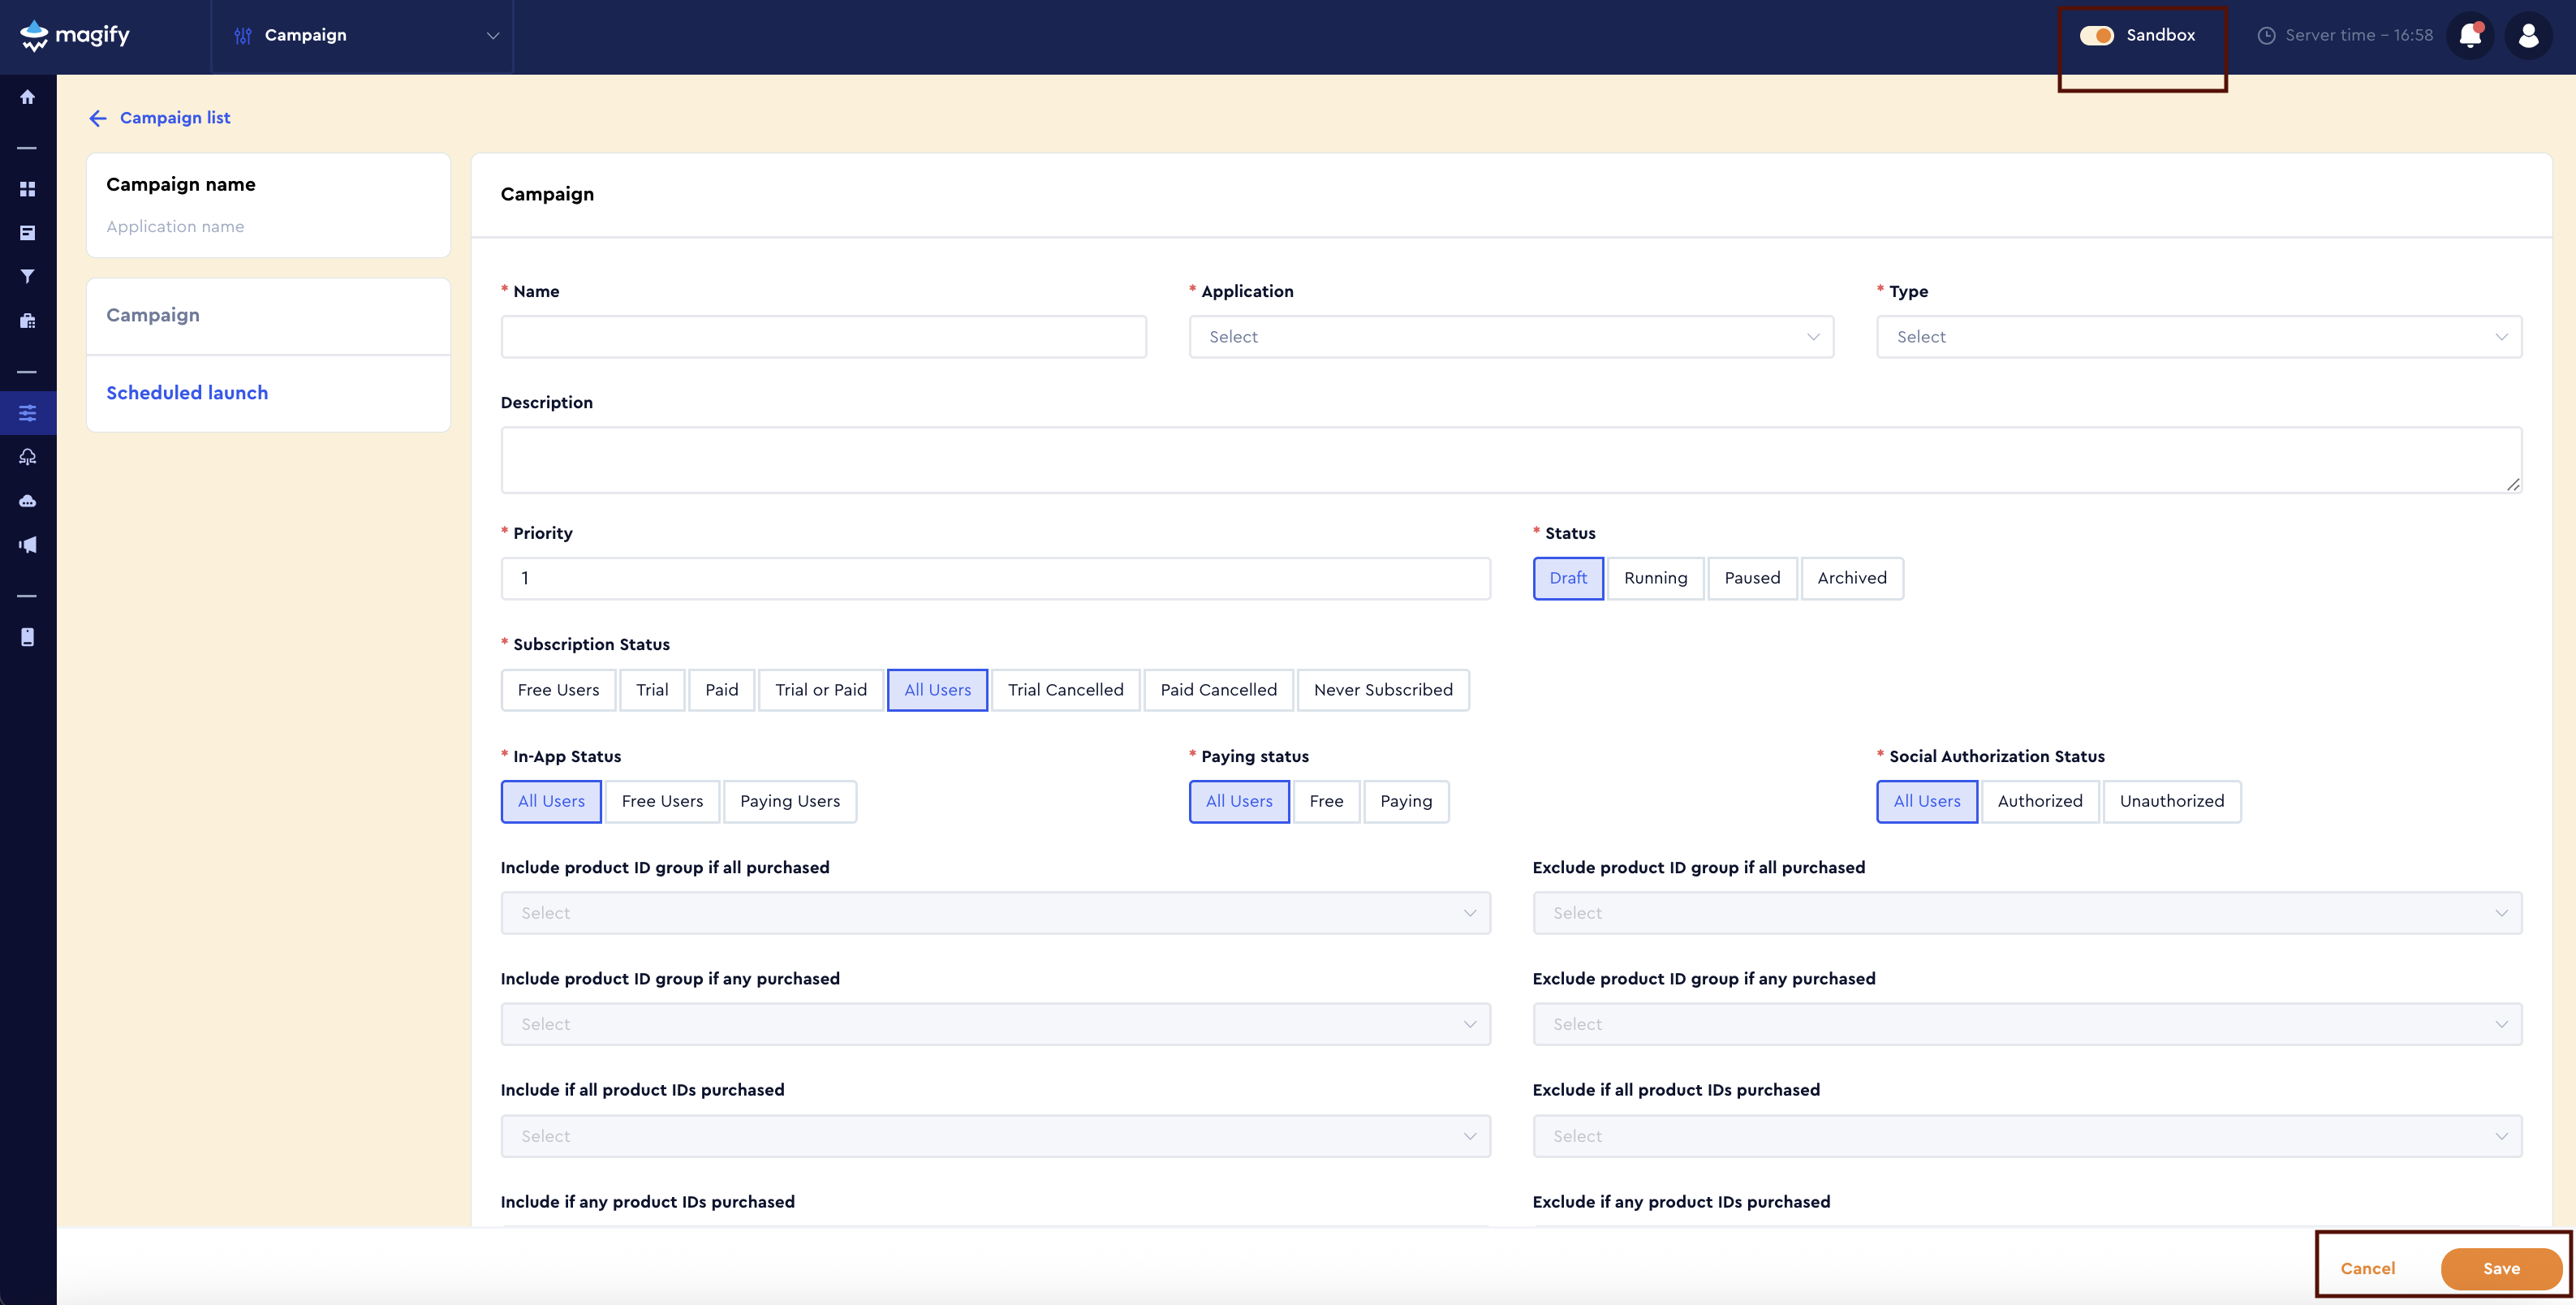2576x1305 pixels.
Task: Toggle the Sandbox switch off
Action: point(2097,35)
